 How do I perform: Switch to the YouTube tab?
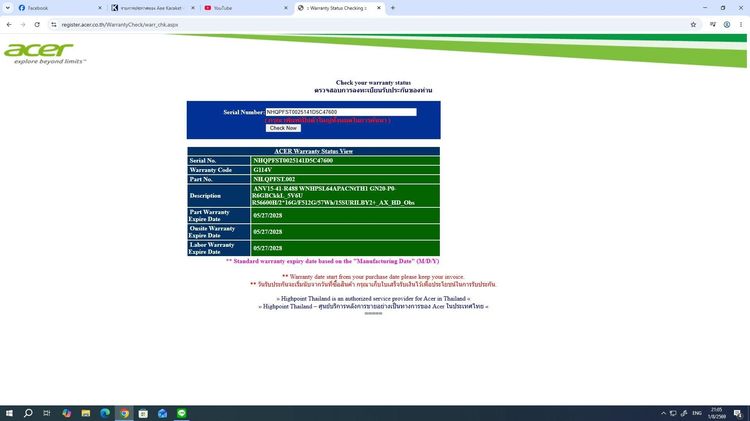point(246,8)
